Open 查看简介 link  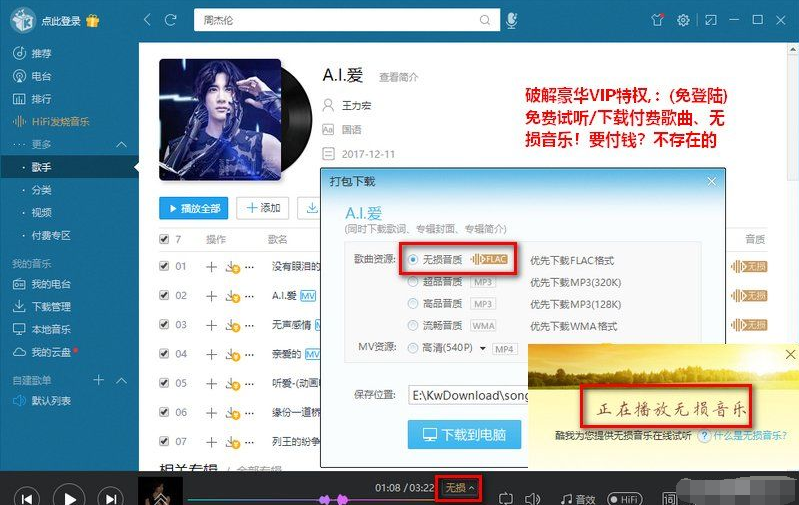(398, 77)
